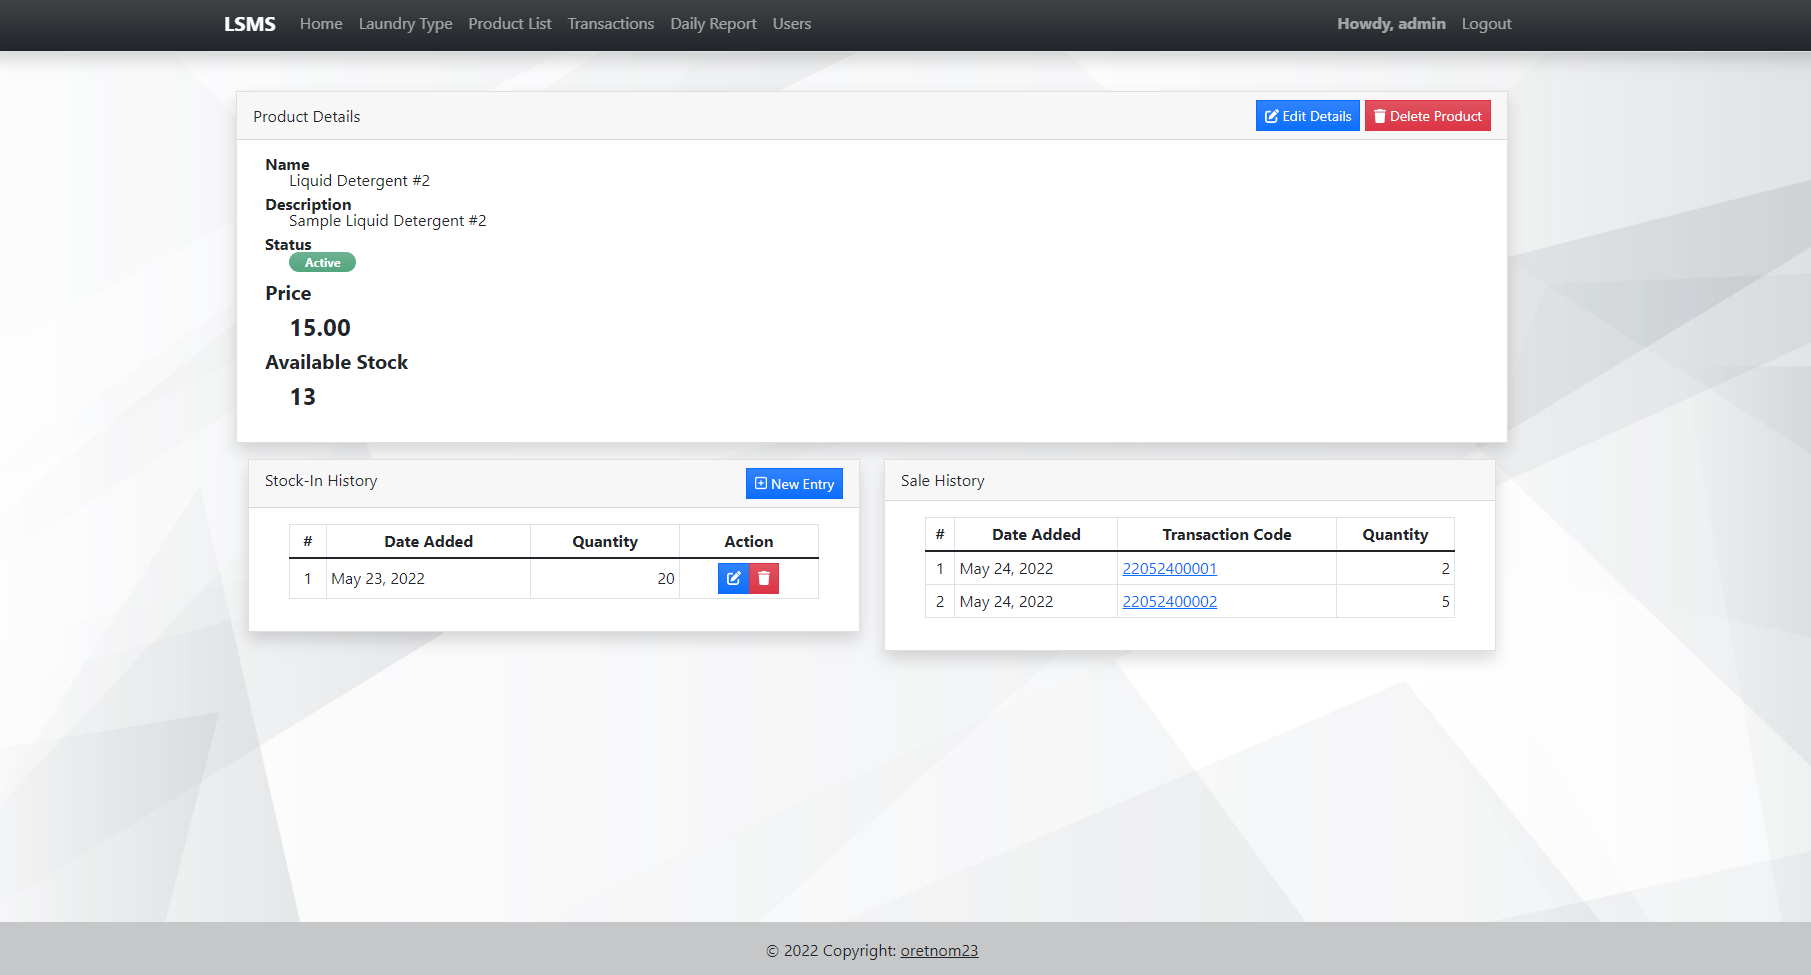
Task: Click the sale date in row for 22052400002
Action: pyautogui.click(x=1006, y=602)
